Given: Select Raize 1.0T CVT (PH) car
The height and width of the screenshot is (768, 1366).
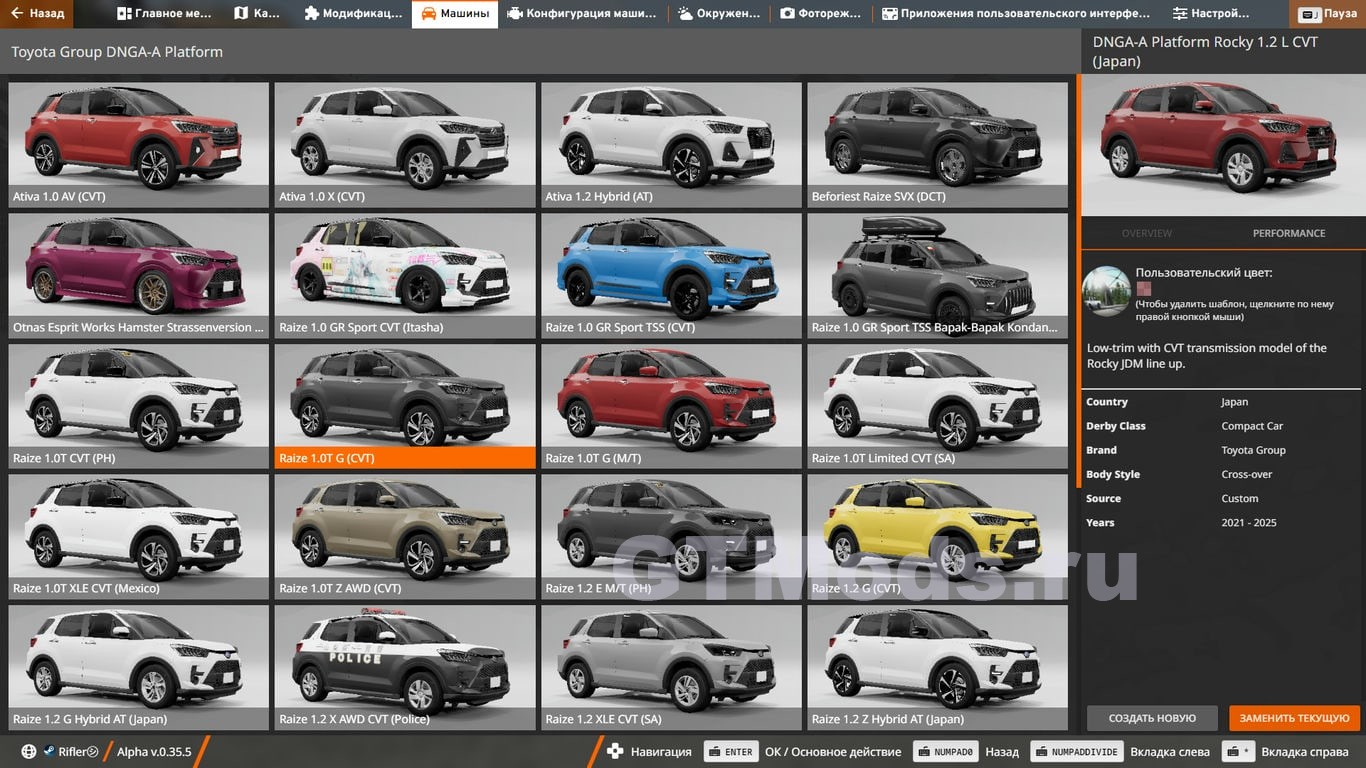Looking at the screenshot, I should (139, 406).
